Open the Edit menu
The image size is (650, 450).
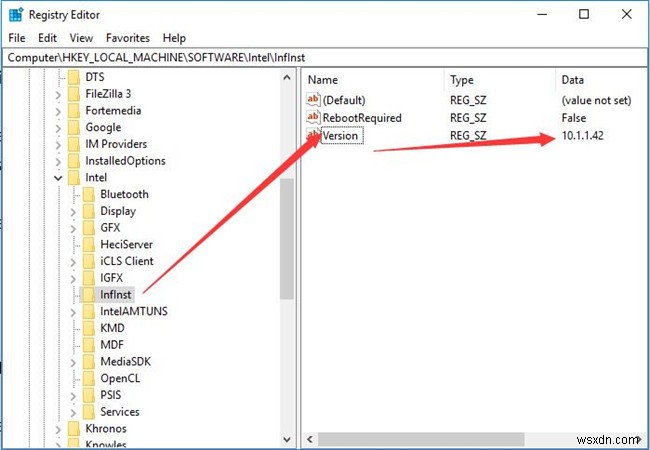(x=47, y=38)
